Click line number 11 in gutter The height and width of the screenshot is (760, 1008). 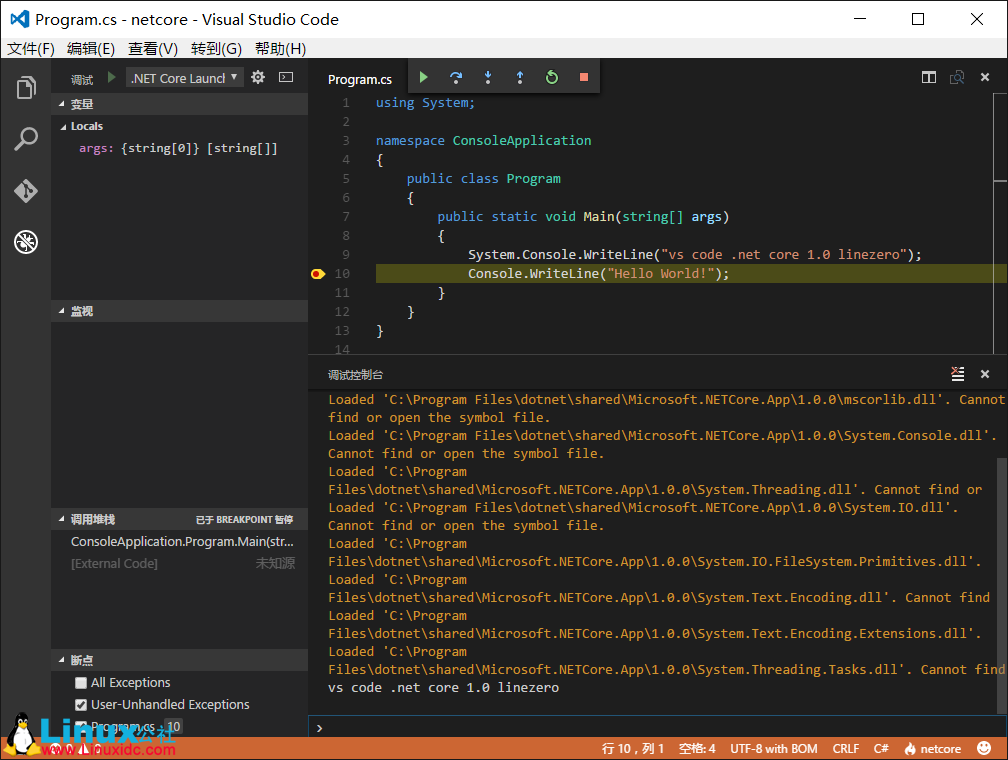click(342, 293)
